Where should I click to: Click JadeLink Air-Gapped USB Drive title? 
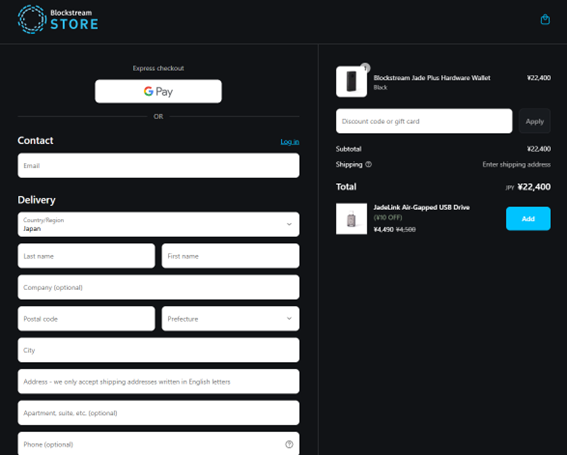click(422, 207)
